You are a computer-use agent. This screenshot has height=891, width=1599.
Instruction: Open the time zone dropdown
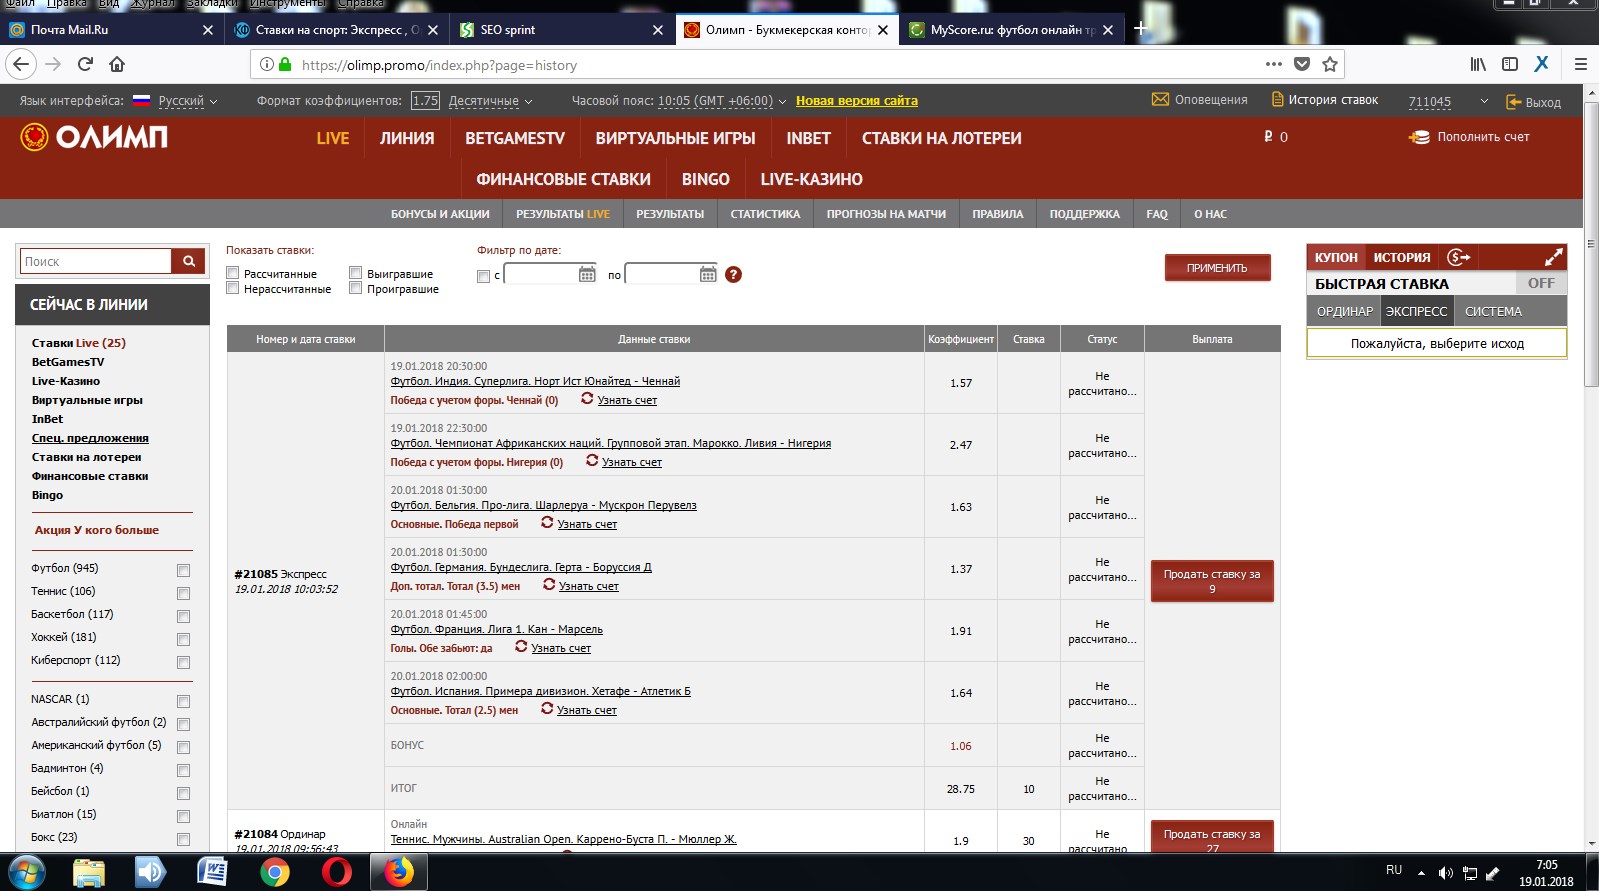click(722, 101)
